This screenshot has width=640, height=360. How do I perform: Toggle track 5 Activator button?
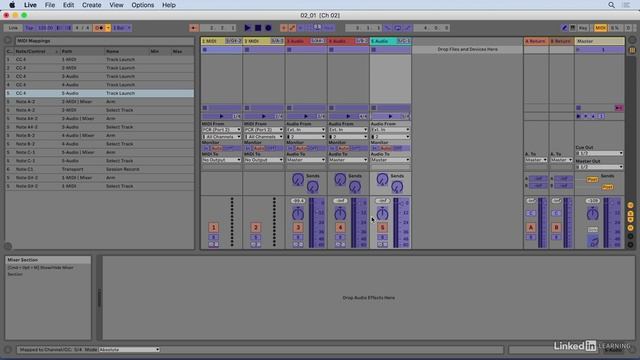pos(382,227)
